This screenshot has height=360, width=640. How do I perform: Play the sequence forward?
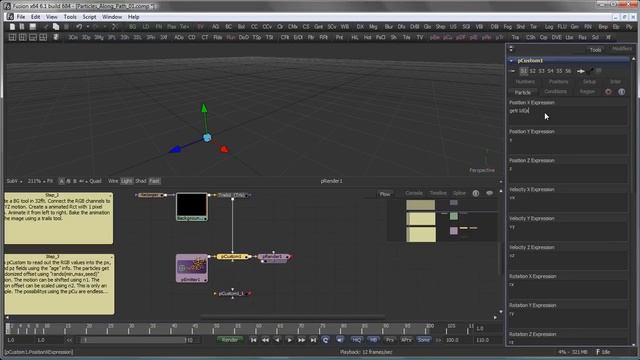[x=289, y=340]
